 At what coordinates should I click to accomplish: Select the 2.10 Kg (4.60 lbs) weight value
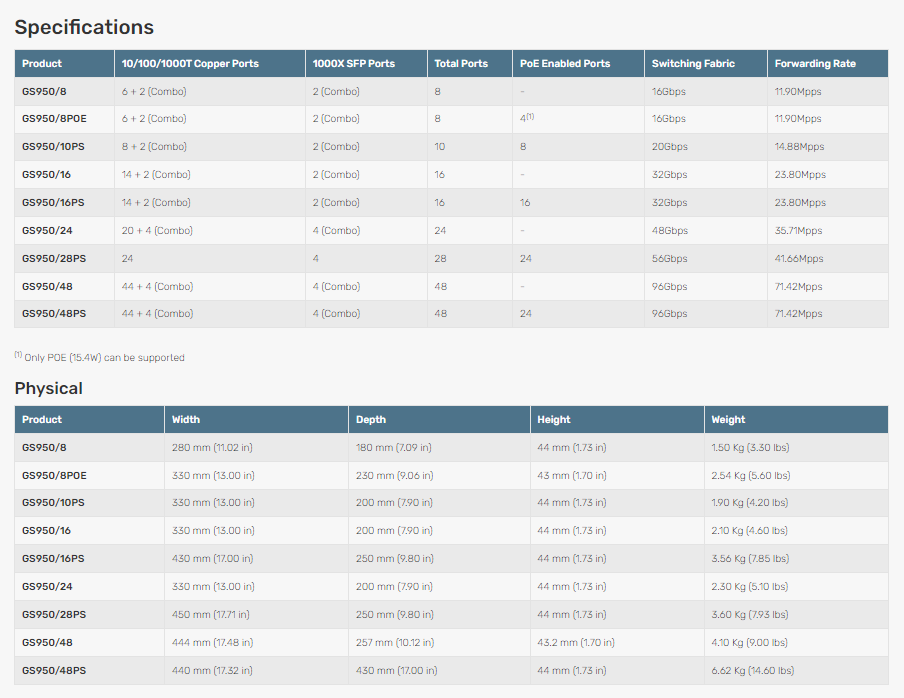(749, 530)
